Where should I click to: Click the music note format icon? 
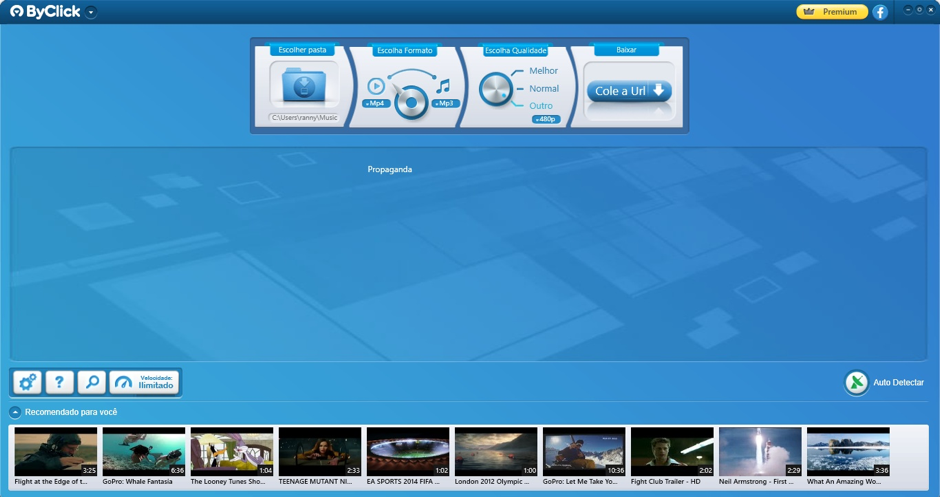(x=443, y=86)
